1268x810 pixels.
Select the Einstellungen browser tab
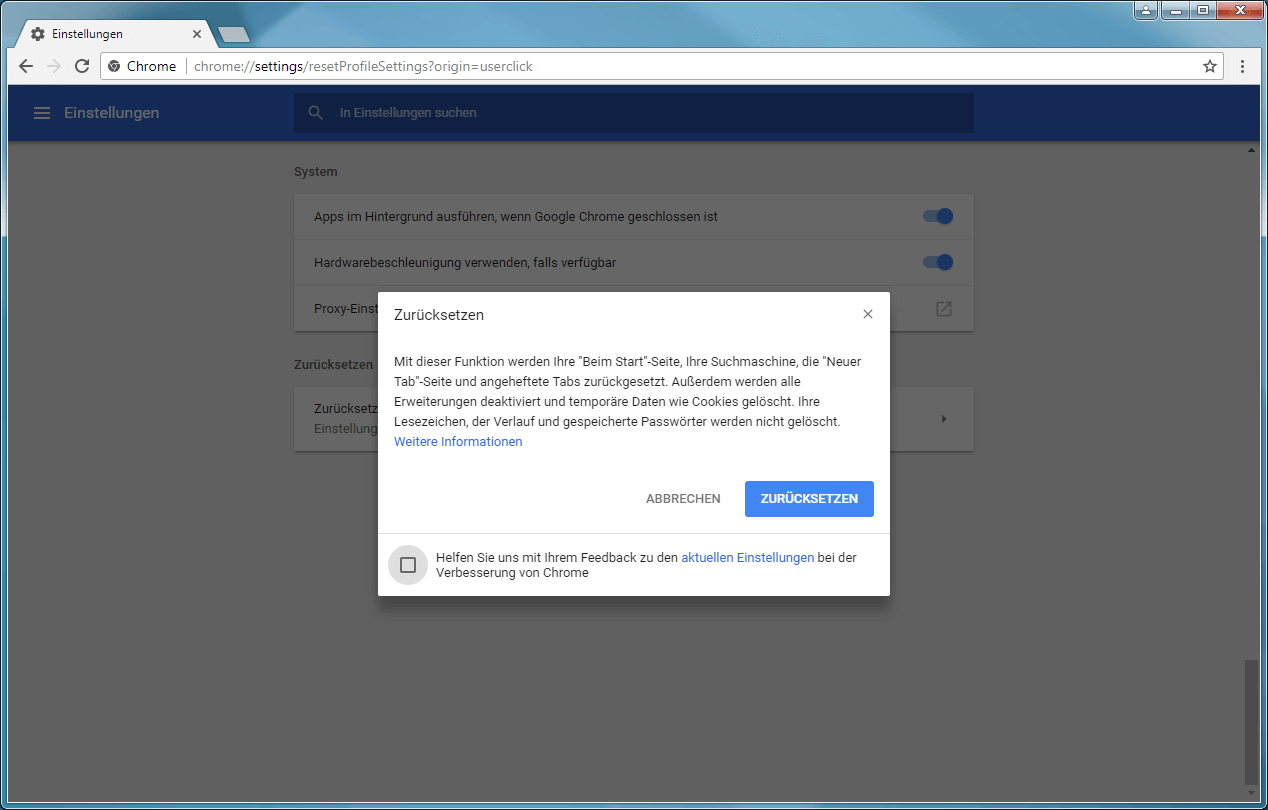[115, 34]
